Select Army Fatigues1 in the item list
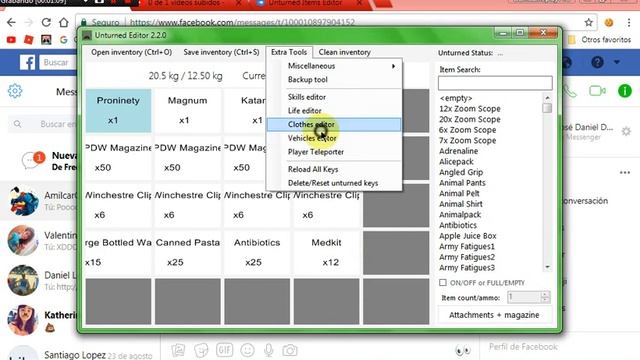Screen dimensions: 640x360 click(x=467, y=247)
